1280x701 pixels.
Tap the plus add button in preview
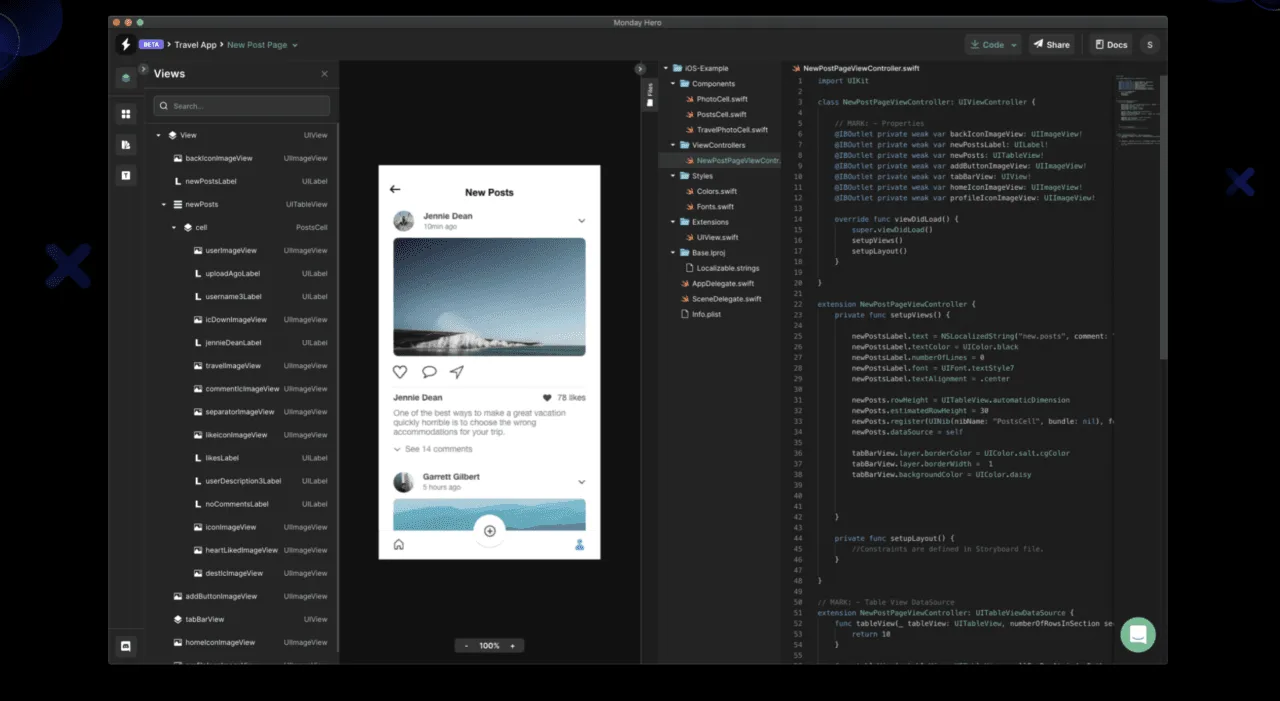(x=490, y=531)
